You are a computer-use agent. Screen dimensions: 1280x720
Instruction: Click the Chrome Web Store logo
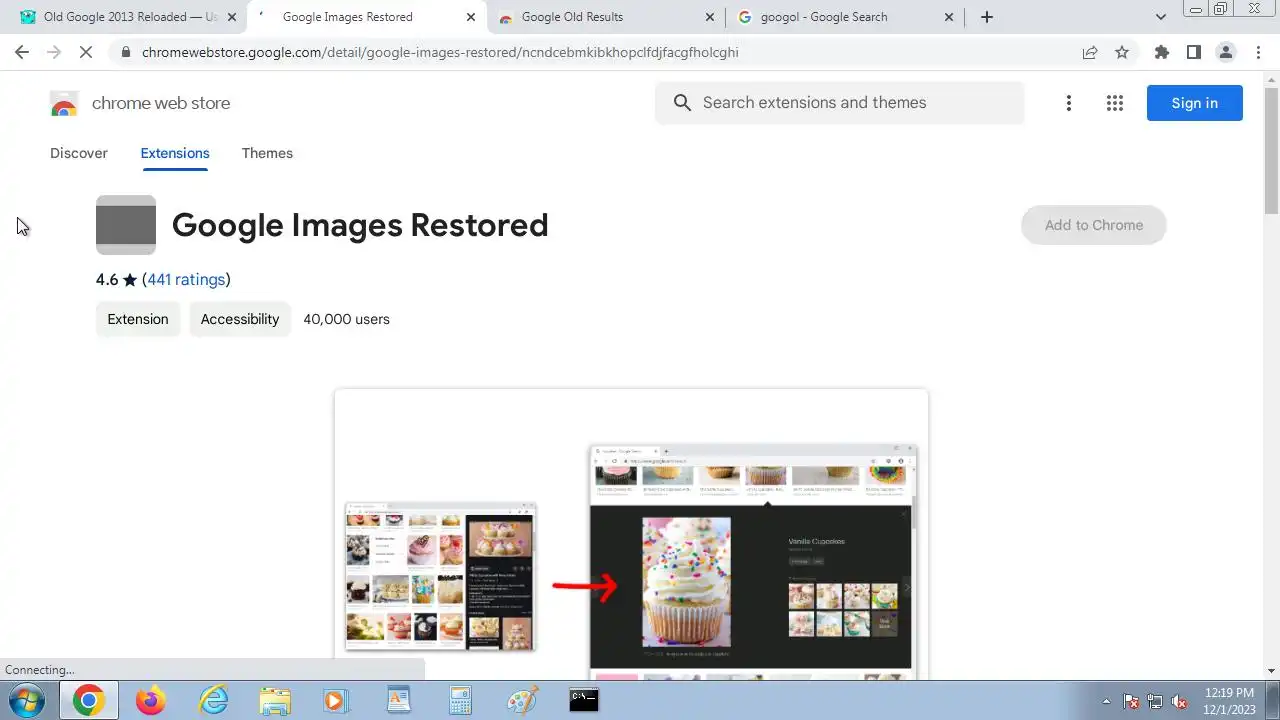click(64, 103)
